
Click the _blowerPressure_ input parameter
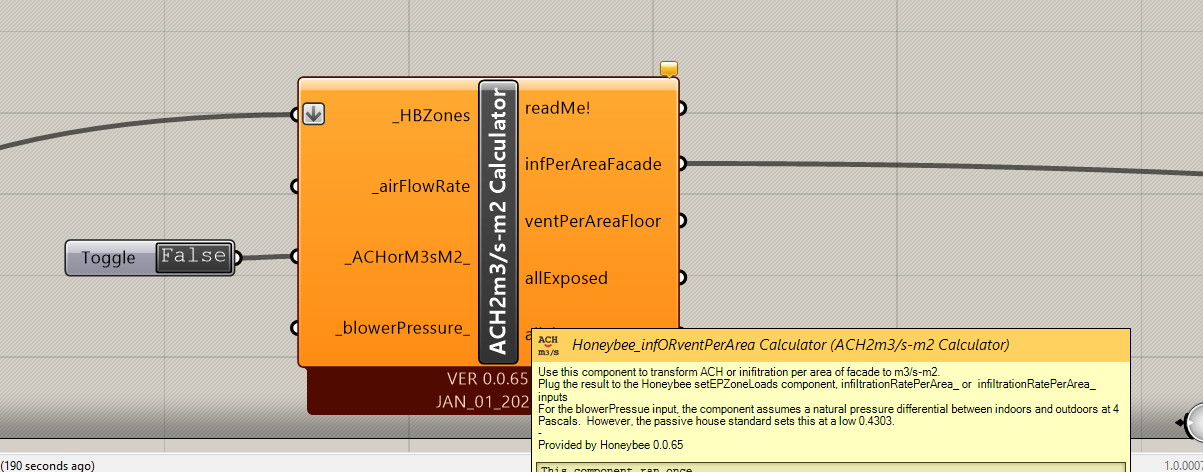(402, 327)
